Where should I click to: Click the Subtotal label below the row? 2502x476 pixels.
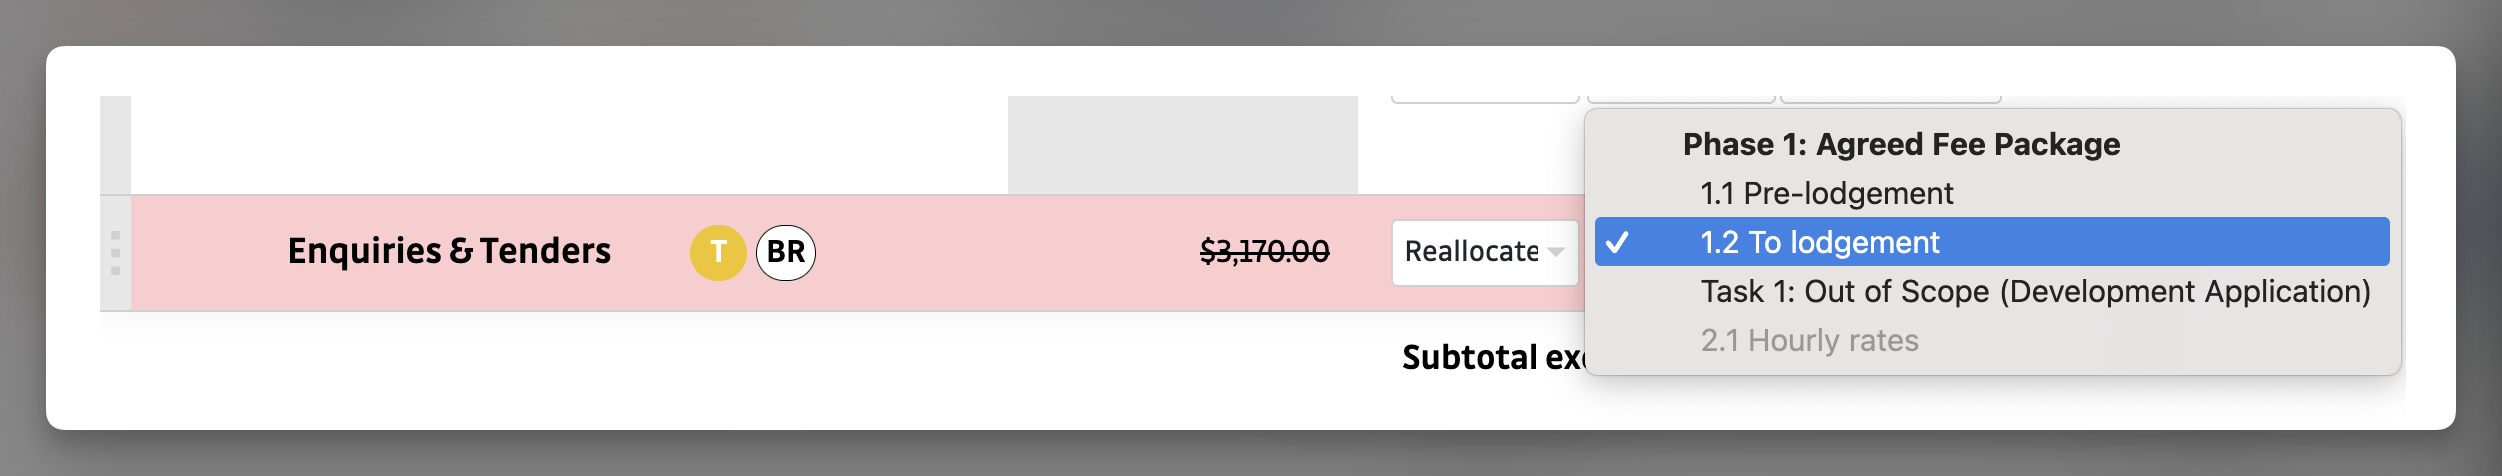(1490, 357)
